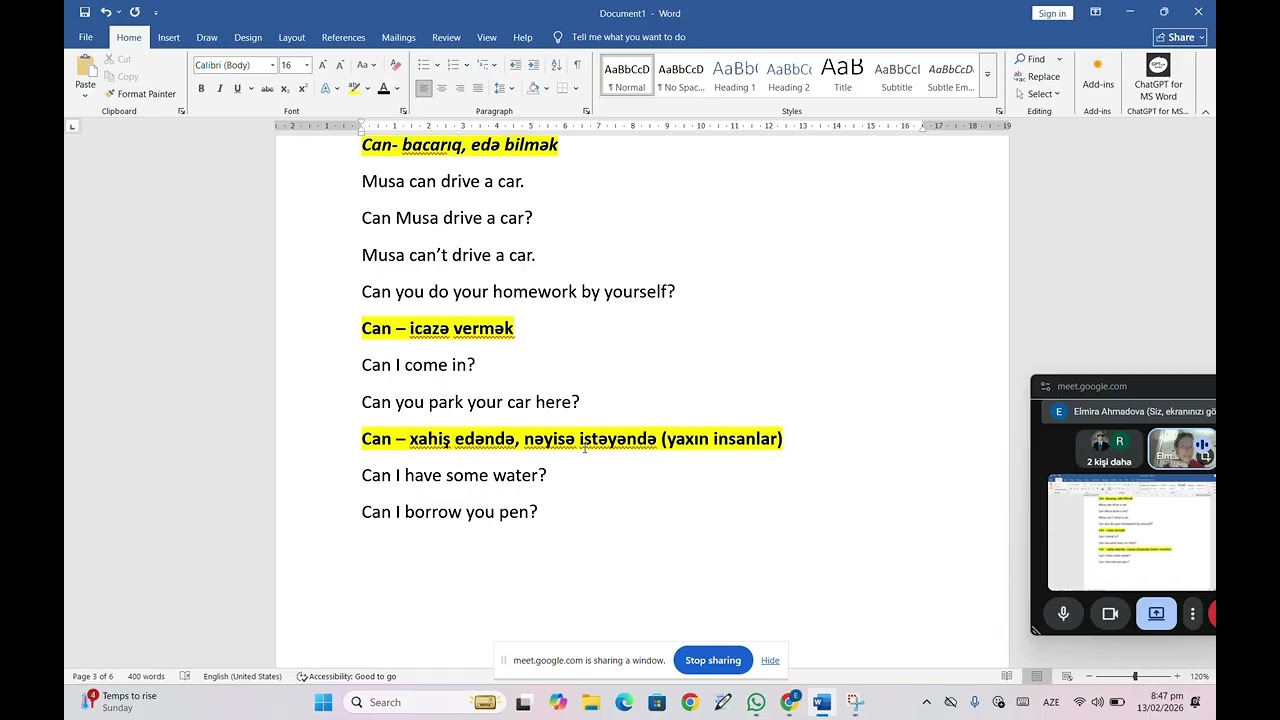The width and height of the screenshot is (1280, 720).
Task: Open the Insert ribbon tab
Action: pyautogui.click(x=168, y=37)
